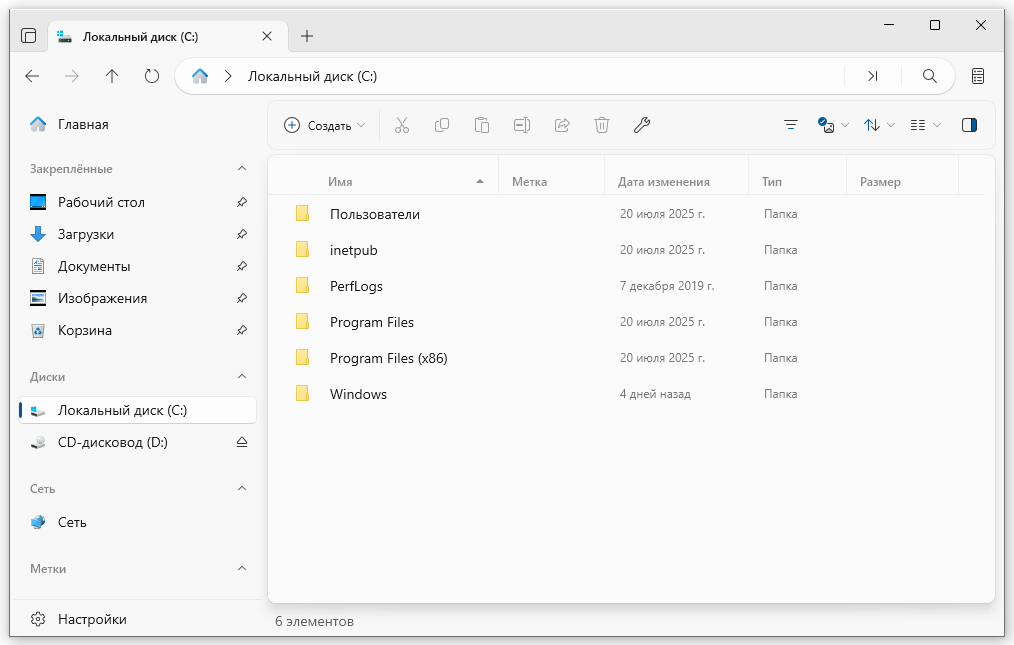Image resolution: width=1014 pixels, height=645 pixels.
Task: Select the PerfLogs folder
Action: (x=626, y=286)
